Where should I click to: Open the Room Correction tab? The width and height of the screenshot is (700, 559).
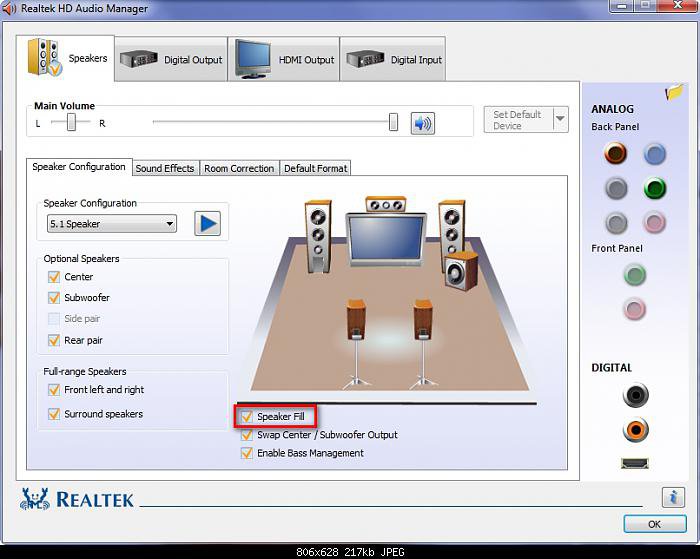(239, 168)
